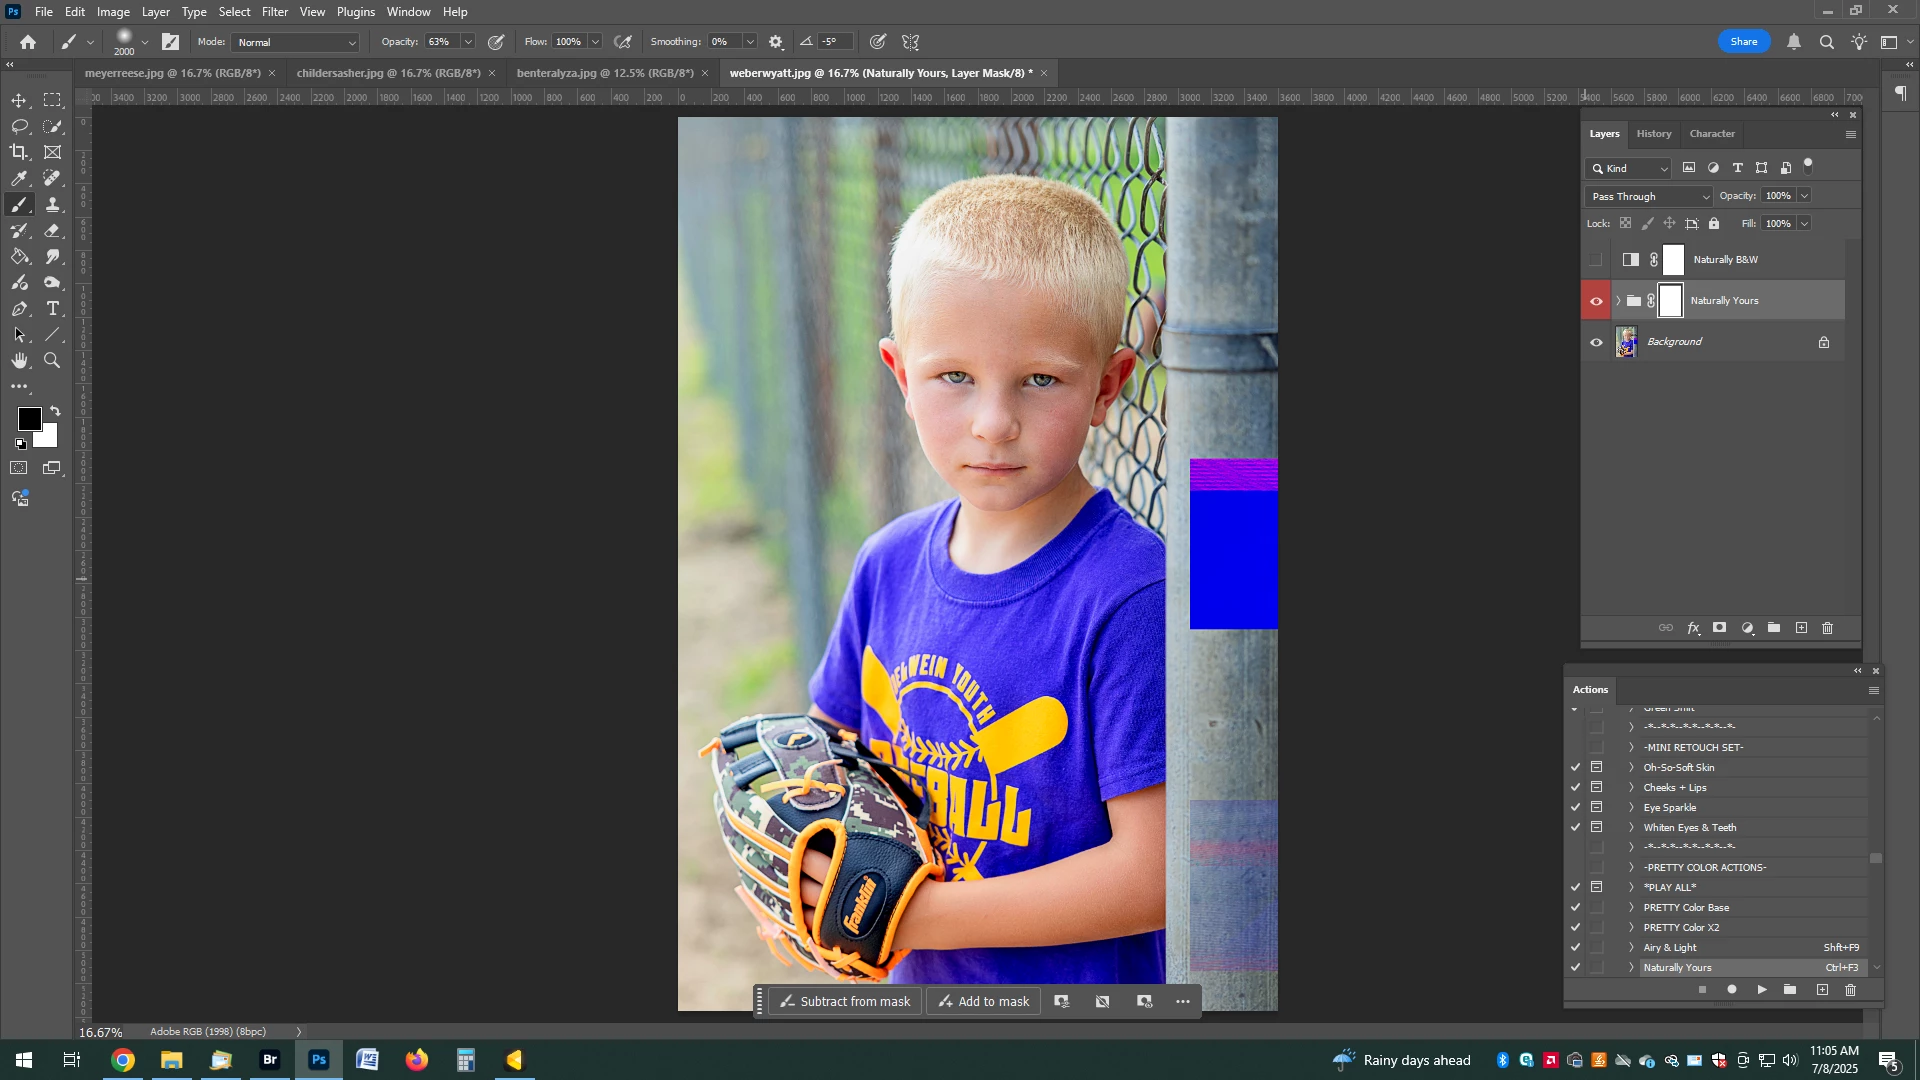Click the Play action button
The width and height of the screenshot is (1920, 1080).
pos(1762,990)
